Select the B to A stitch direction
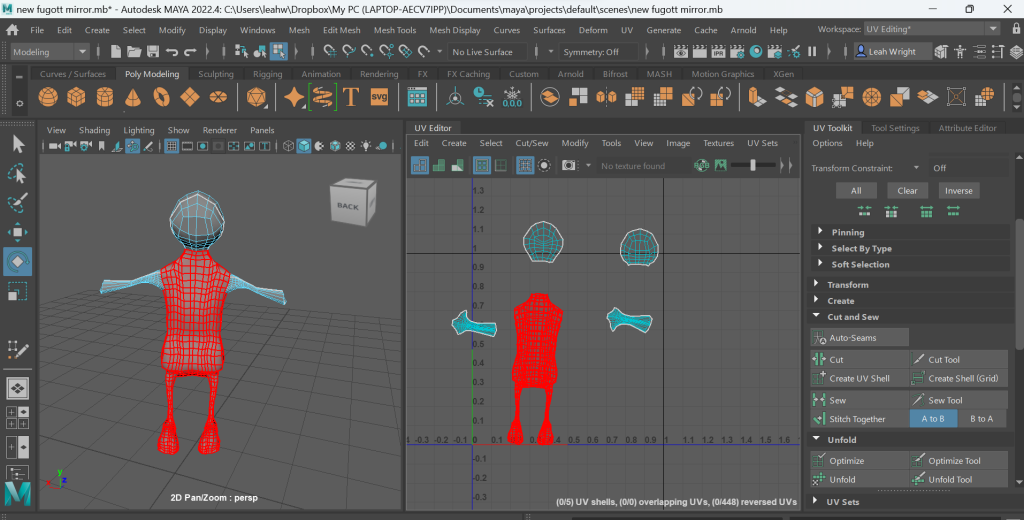This screenshot has width=1024, height=520. 982,419
